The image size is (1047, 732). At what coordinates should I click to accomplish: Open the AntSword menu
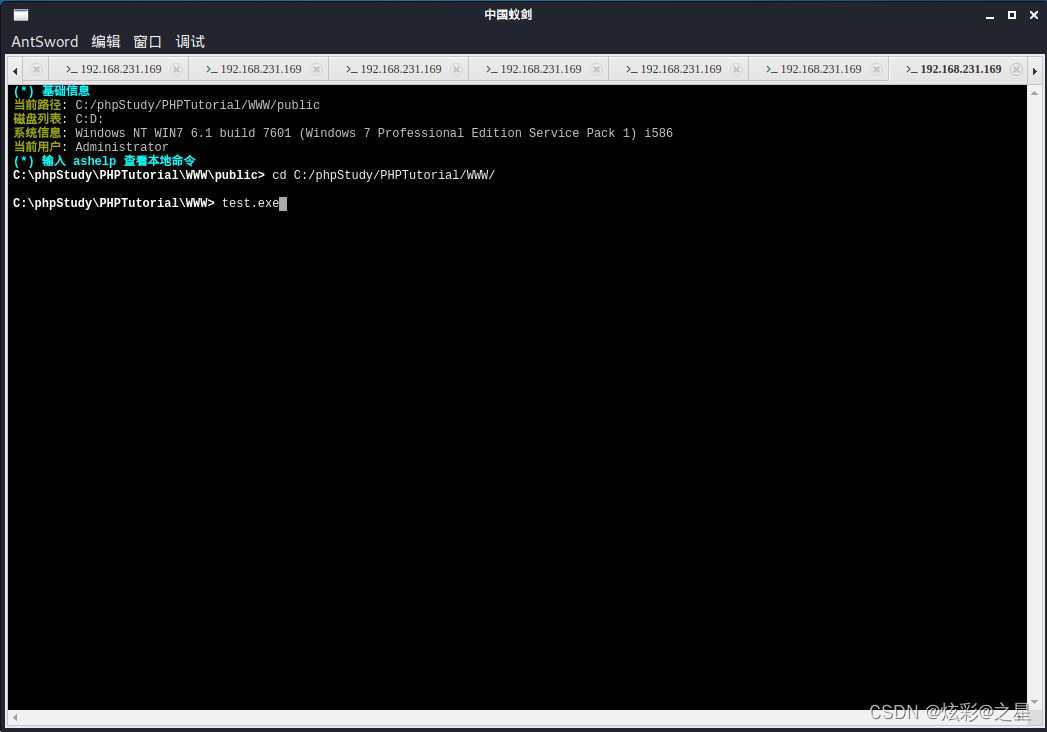tap(45, 41)
